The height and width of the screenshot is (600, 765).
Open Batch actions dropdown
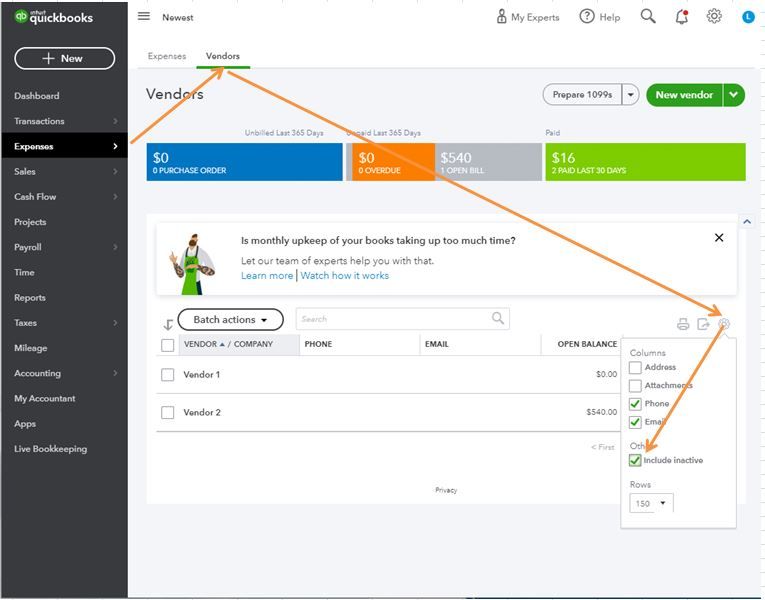click(x=230, y=320)
